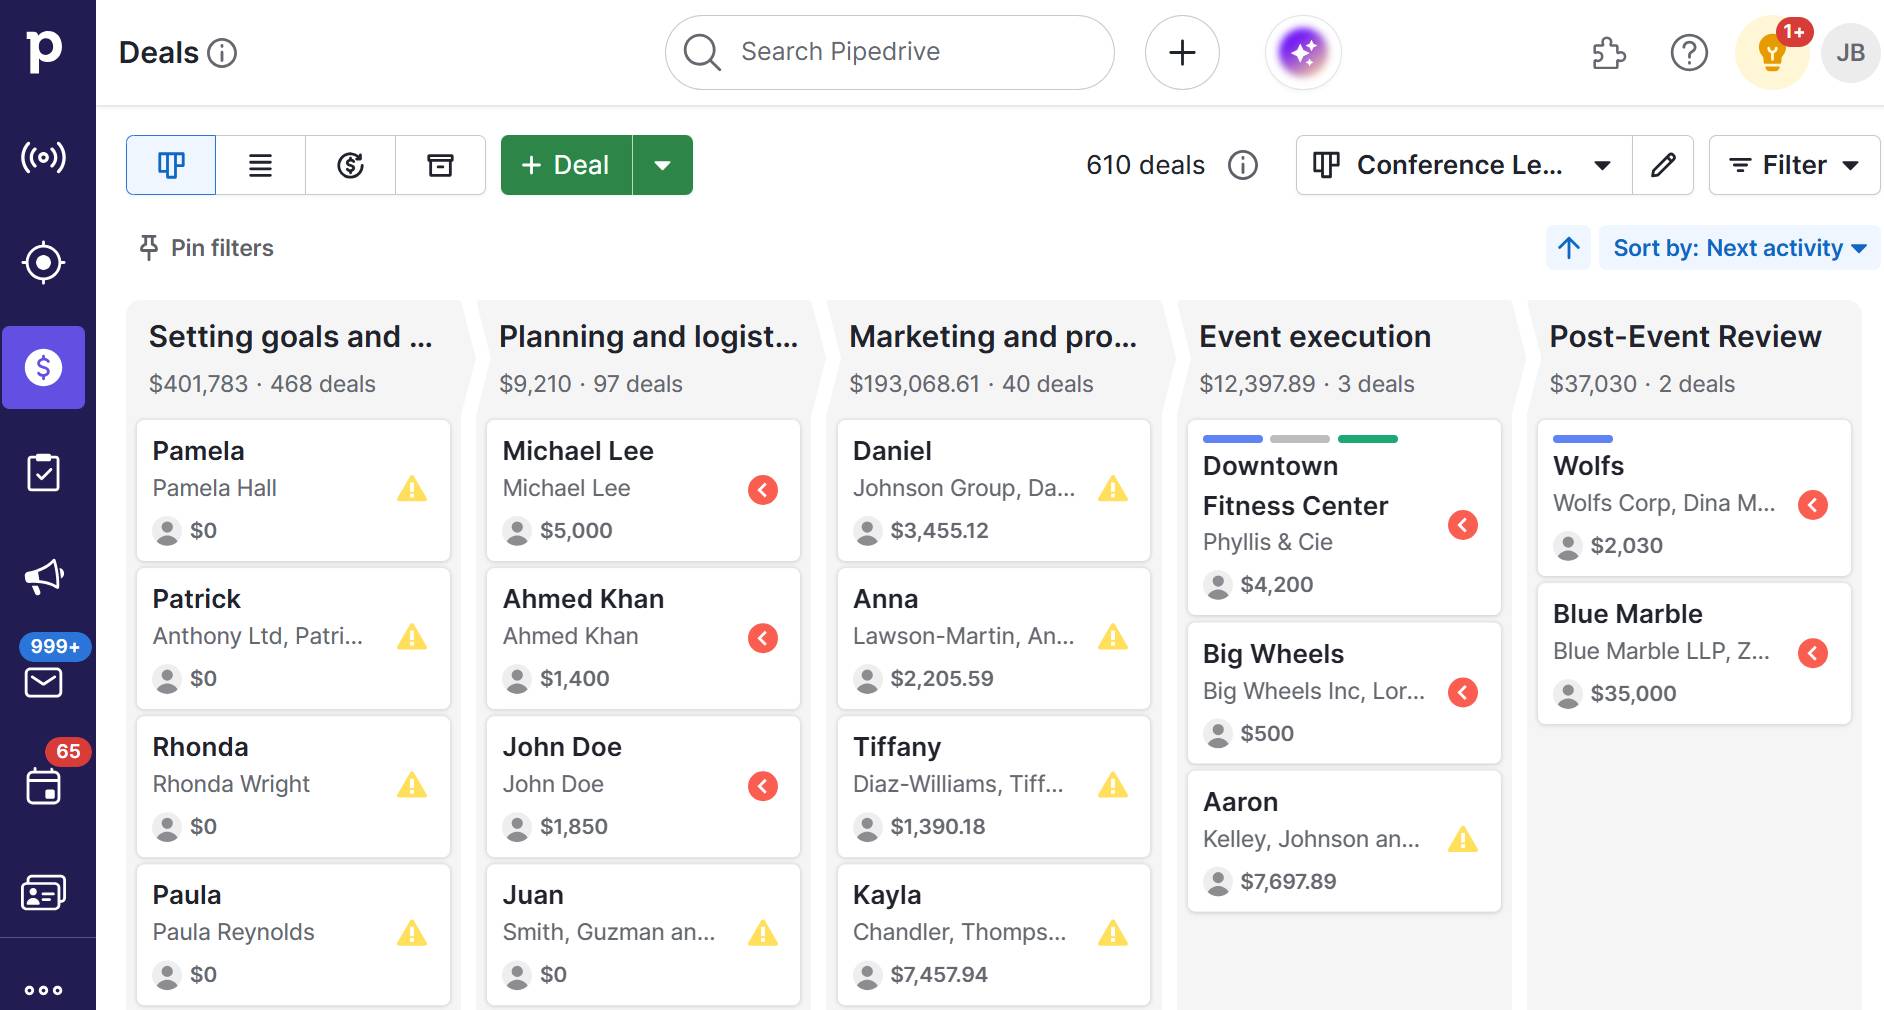Click the green Deal add button
Viewport: 1884px width, 1010px height.
566,165
